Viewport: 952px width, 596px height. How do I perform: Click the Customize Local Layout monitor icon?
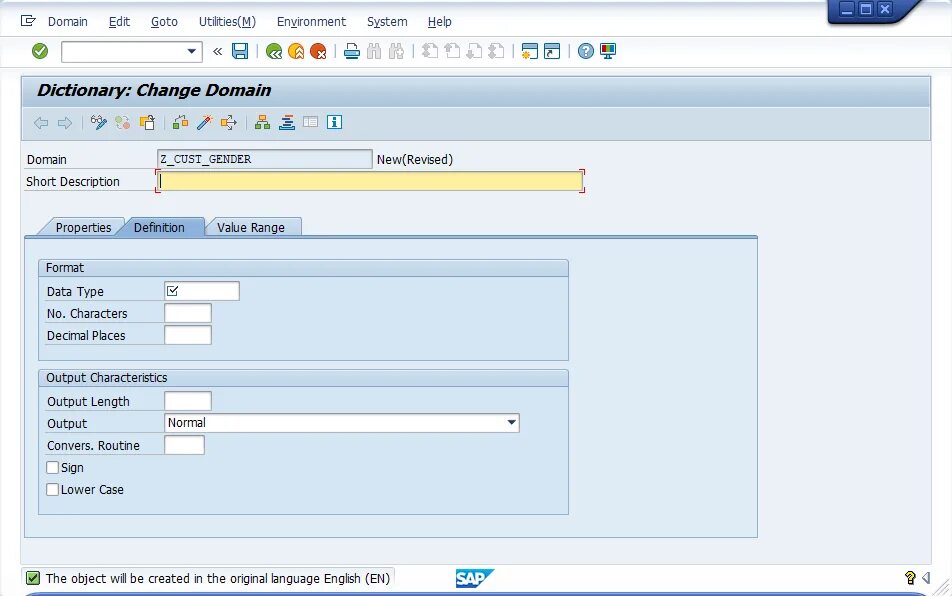coord(608,52)
